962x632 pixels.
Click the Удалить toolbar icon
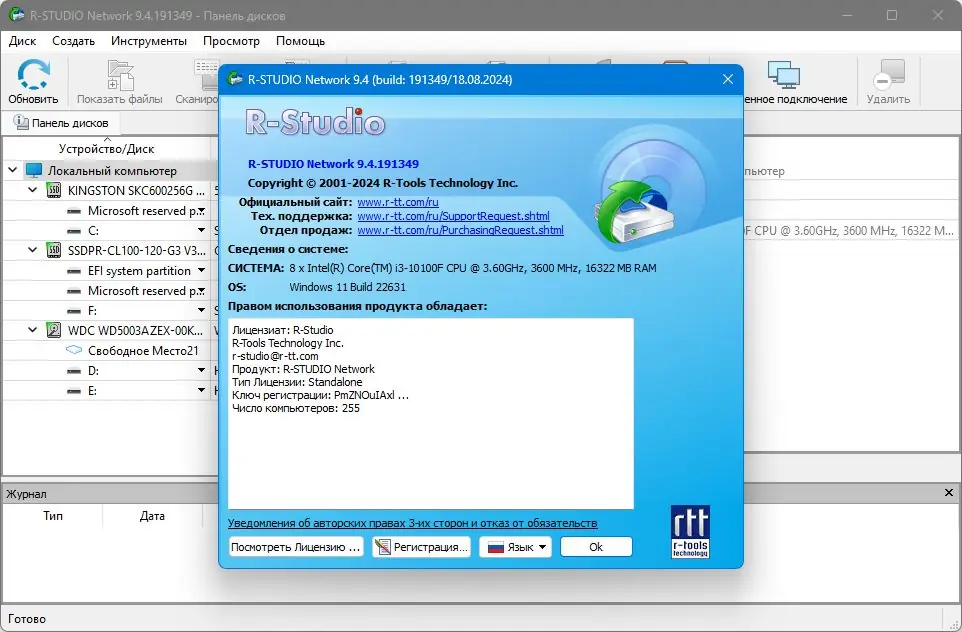[x=888, y=74]
